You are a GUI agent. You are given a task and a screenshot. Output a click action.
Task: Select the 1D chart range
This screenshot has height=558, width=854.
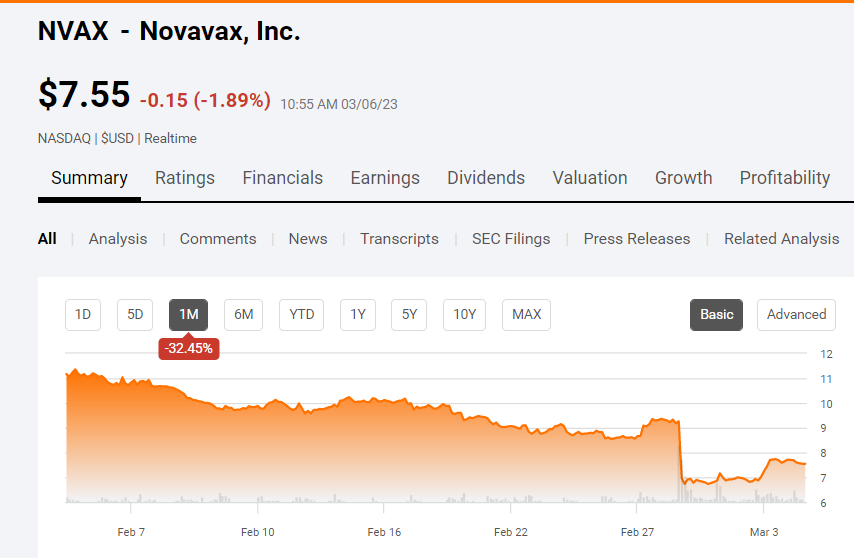tap(83, 314)
